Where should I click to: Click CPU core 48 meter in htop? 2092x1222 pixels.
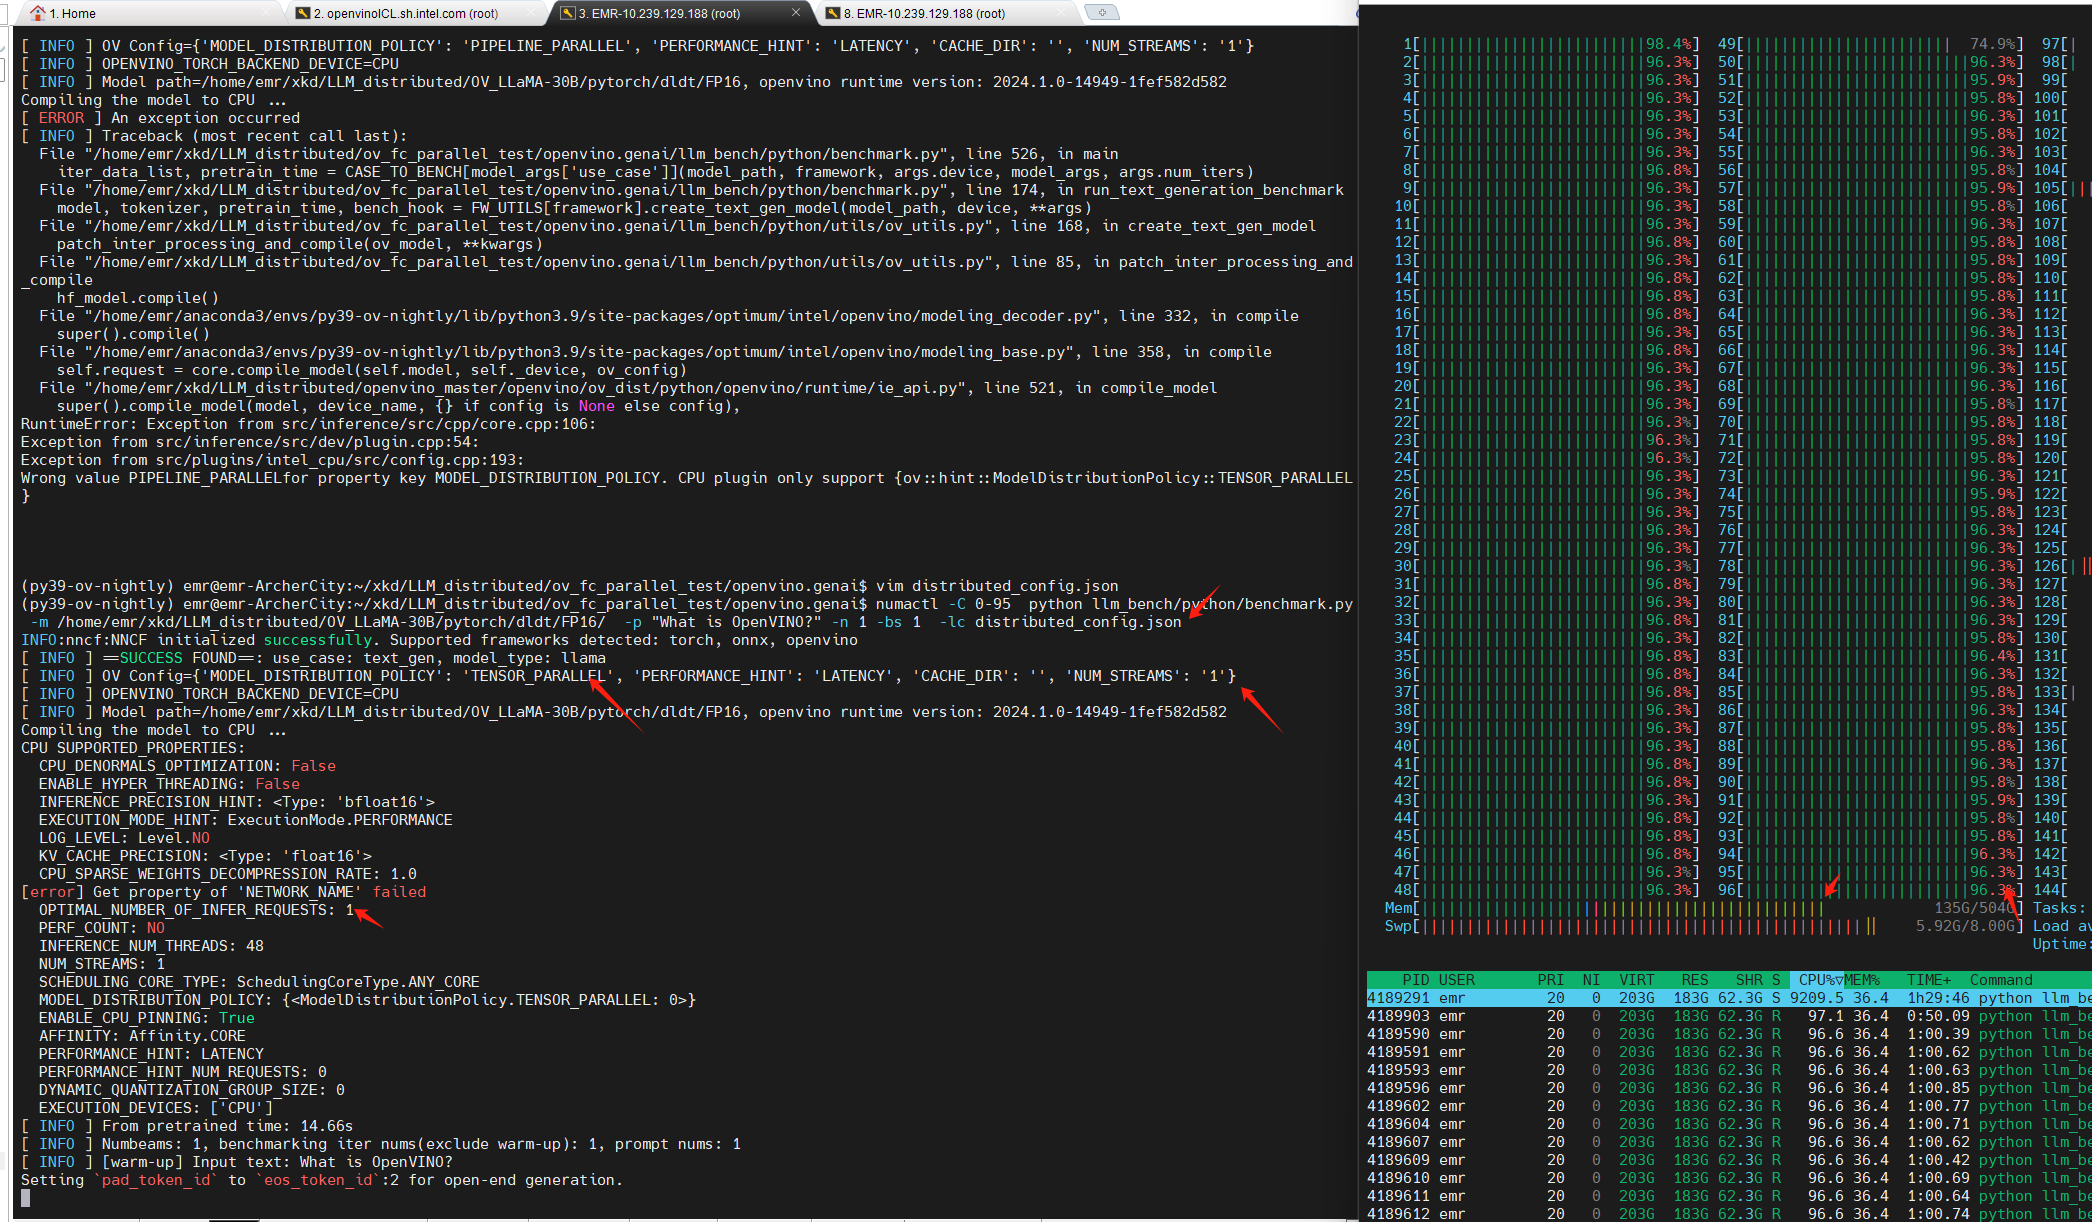[1547, 890]
